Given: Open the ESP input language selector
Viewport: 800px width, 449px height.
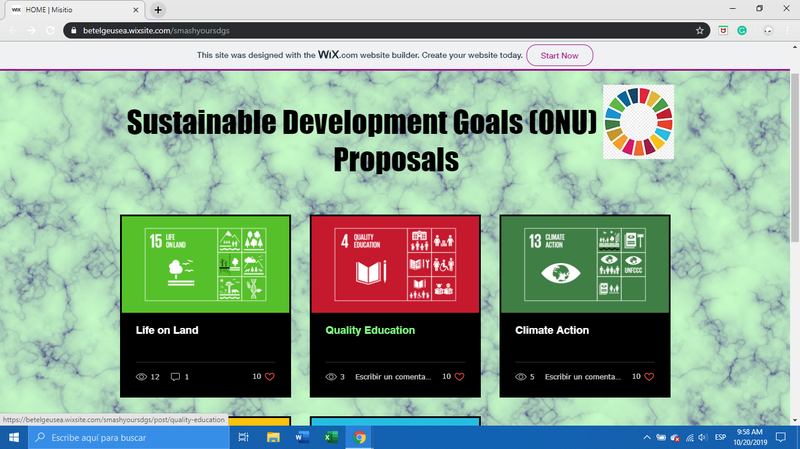Looking at the screenshot, I should pos(720,438).
